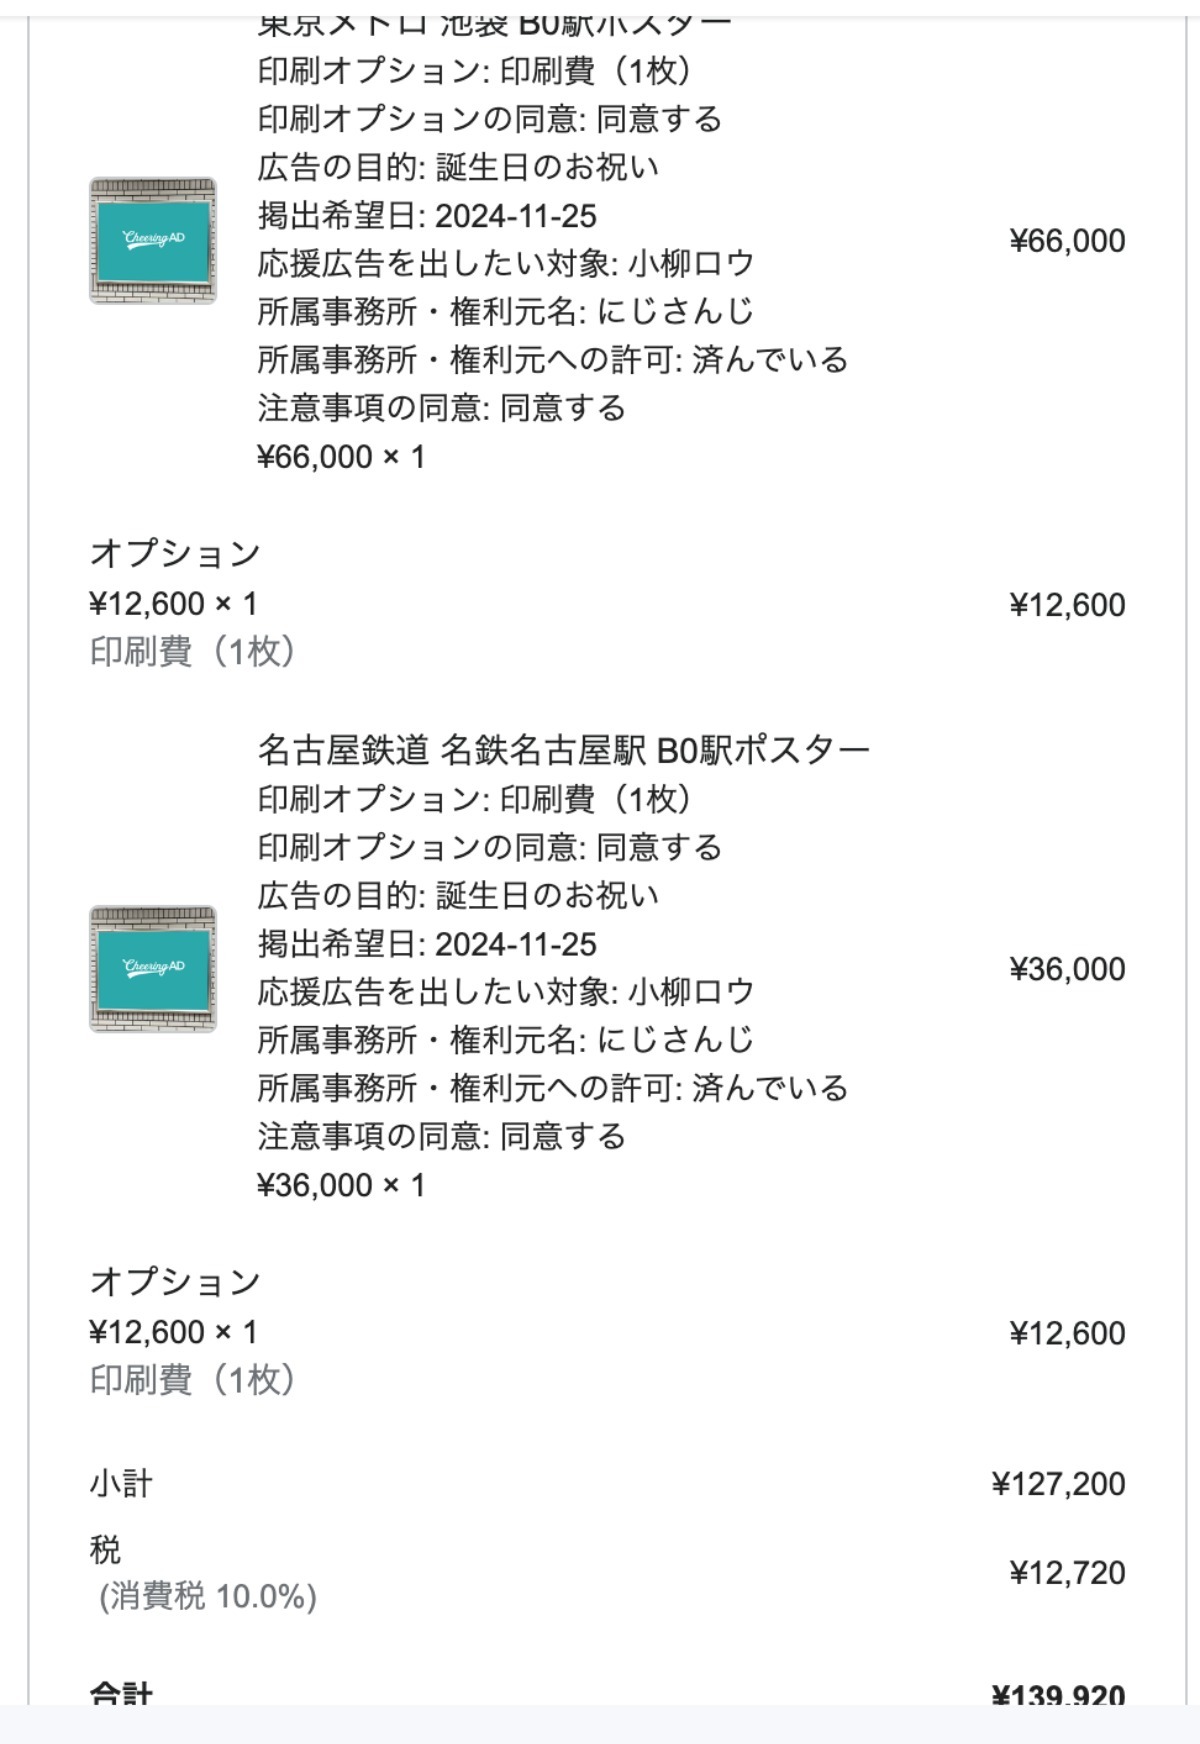Click the first ¥12,600 option price
This screenshot has width=1200, height=1744.
pos(1067,605)
